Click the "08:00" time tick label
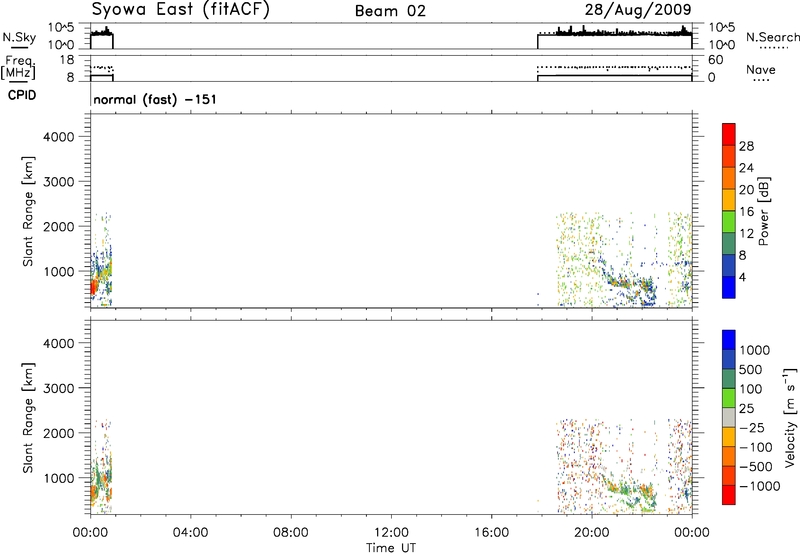This screenshot has height=554, width=800. click(291, 533)
